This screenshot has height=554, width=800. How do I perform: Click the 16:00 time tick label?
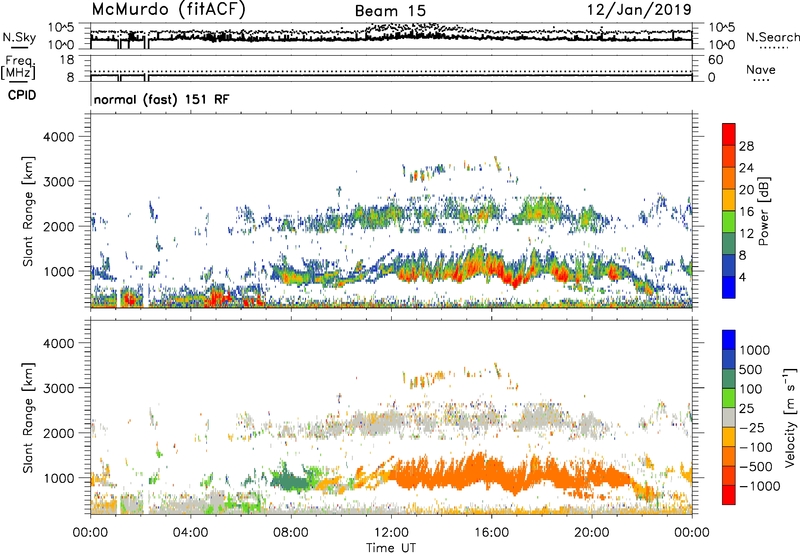coord(491,533)
